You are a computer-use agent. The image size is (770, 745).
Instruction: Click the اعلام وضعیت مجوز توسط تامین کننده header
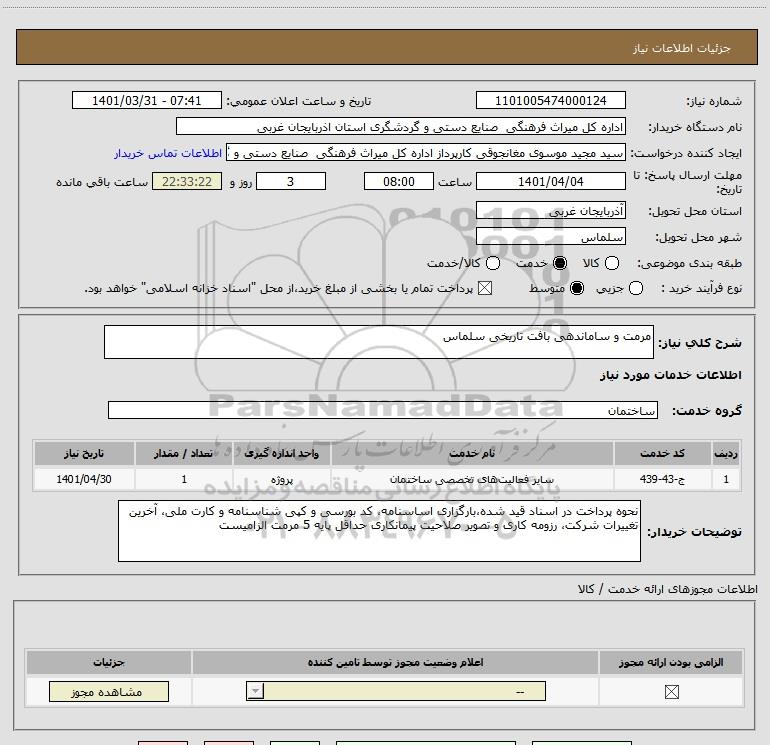tap(395, 662)
